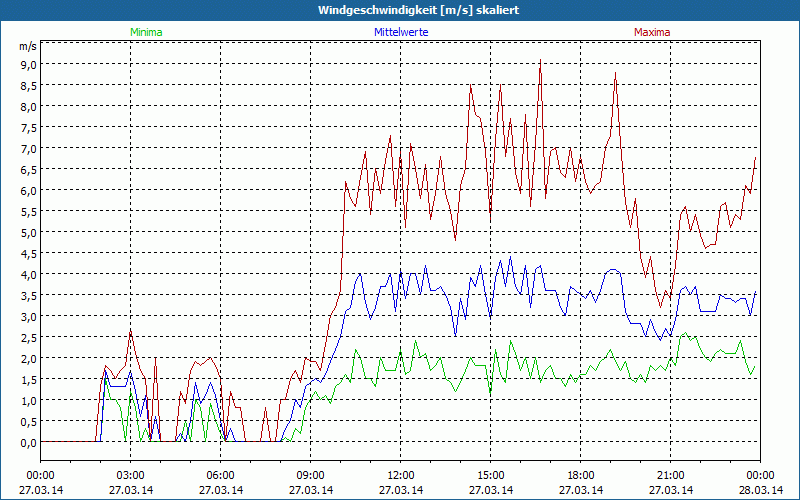The width and height of the screenshot is (800, 500).
Task: Click the "3,0" y-axis value
Action: pyautogui.click(x=29, y=317)
